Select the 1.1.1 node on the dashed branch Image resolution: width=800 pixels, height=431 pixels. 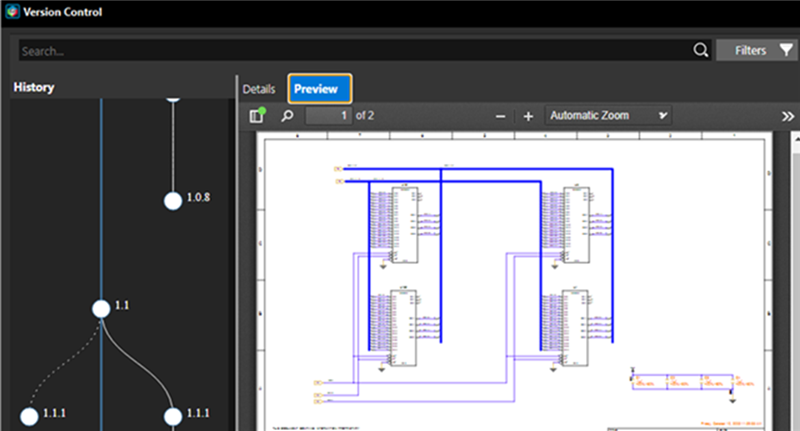[29, 414]
